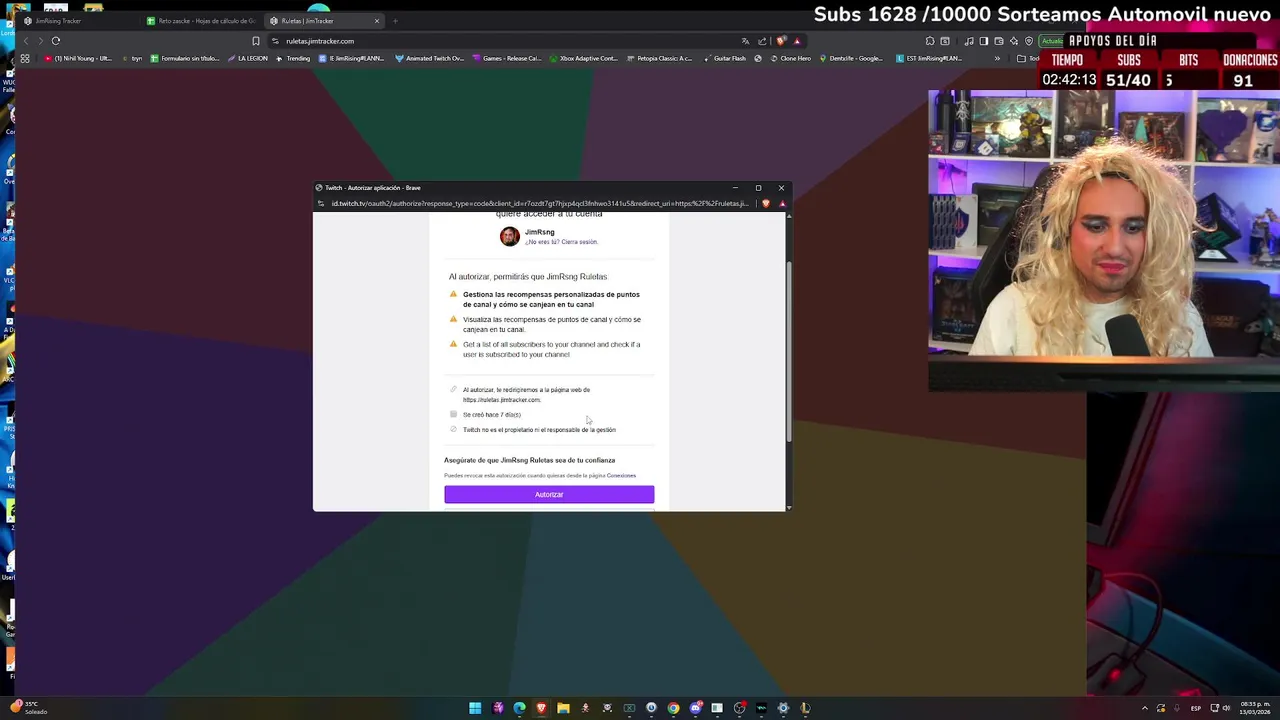Screen dimensions: 1280x720
Task: Open the weather widget on taskbar
Action: click(28, 708)
